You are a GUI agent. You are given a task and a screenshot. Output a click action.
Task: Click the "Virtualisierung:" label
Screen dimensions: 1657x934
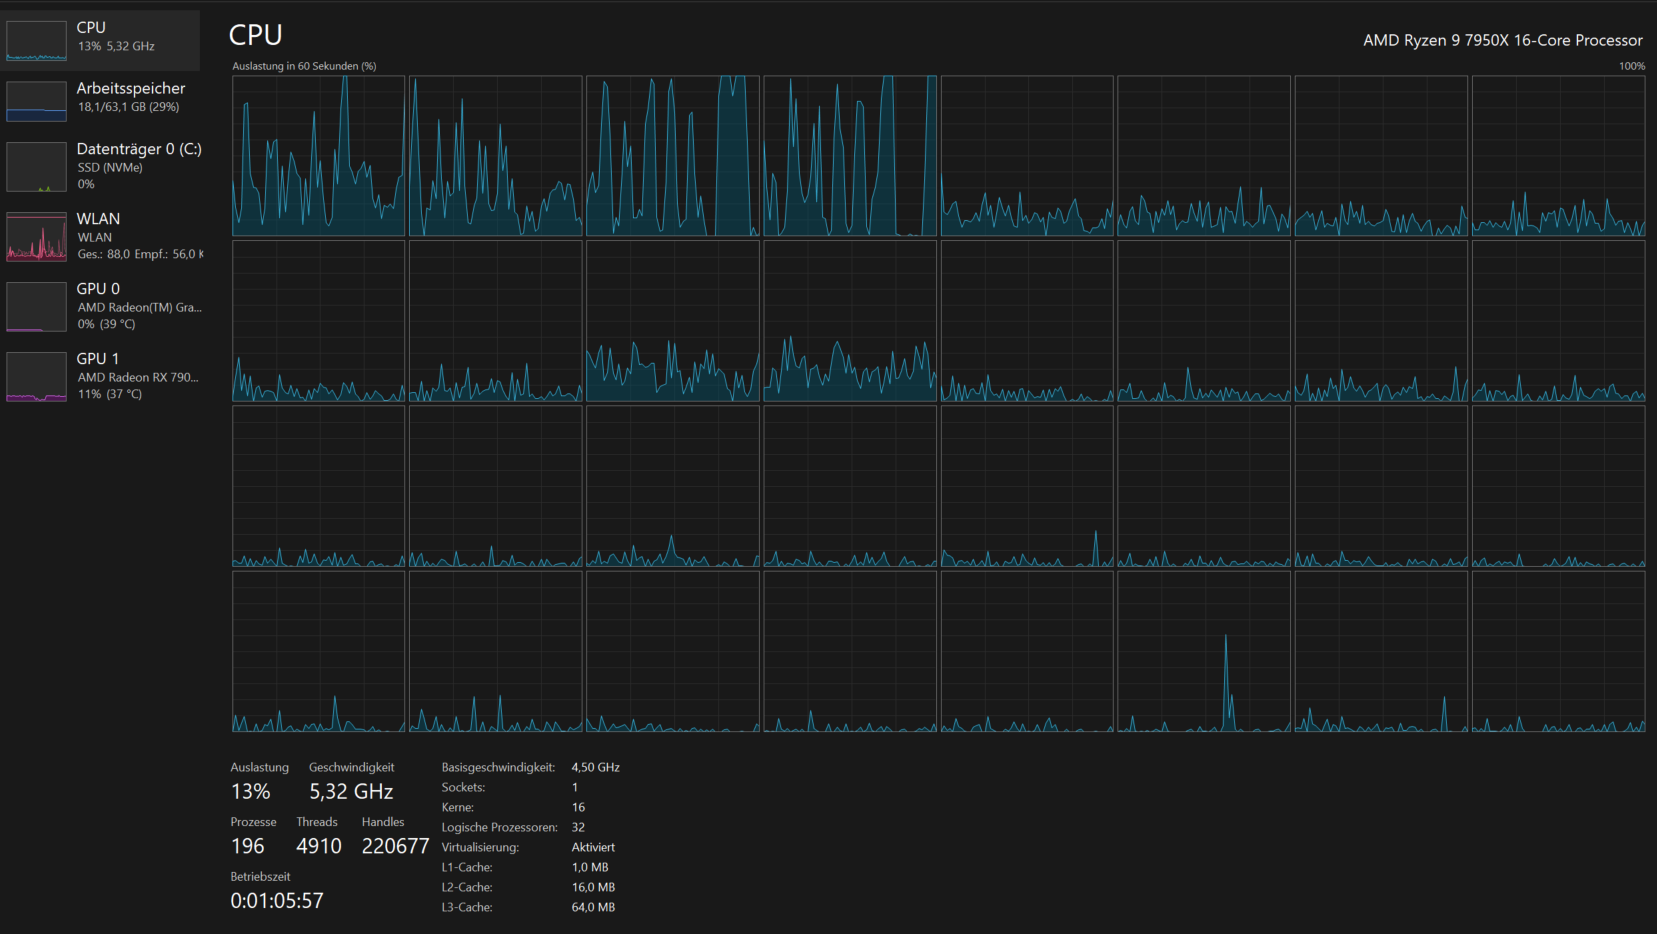click(480, 848)
